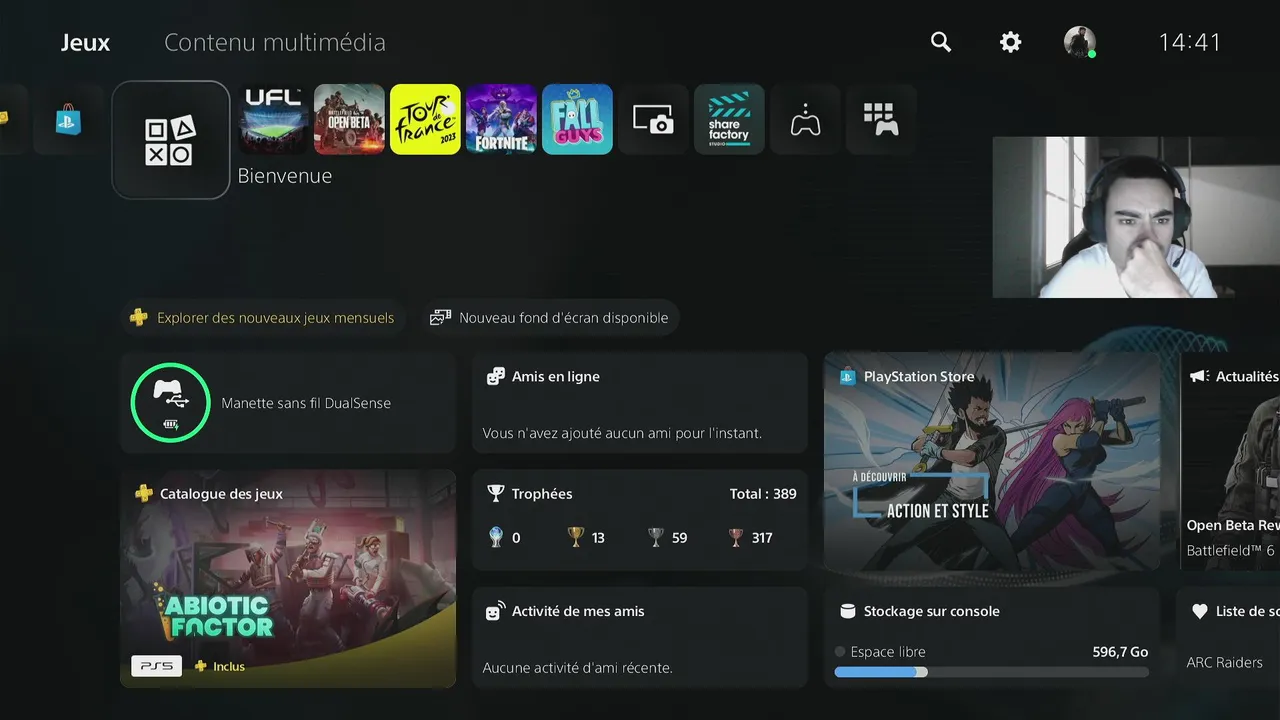Open the game library grid tile
This screenshot has height=720, width=1280.
coord(881,119)
